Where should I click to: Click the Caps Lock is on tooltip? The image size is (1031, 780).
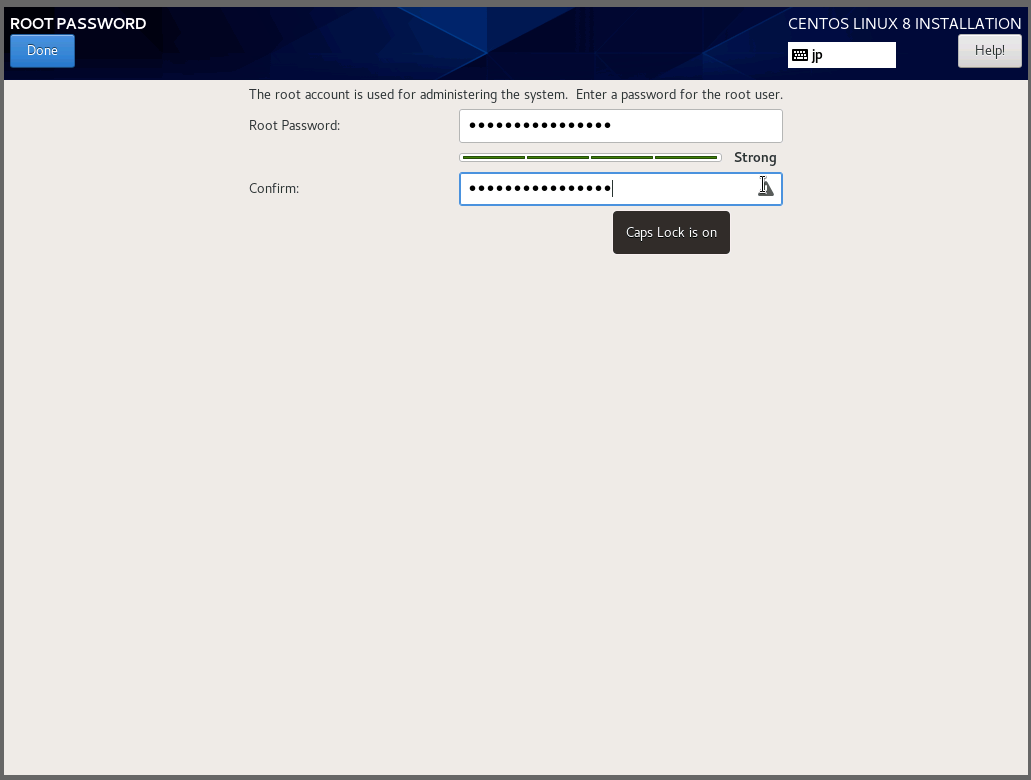click(x=671, y=232)
